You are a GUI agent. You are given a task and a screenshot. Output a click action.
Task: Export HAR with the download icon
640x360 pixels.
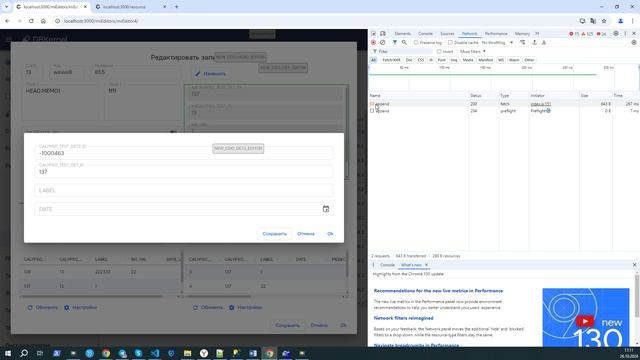pos(544,42)
